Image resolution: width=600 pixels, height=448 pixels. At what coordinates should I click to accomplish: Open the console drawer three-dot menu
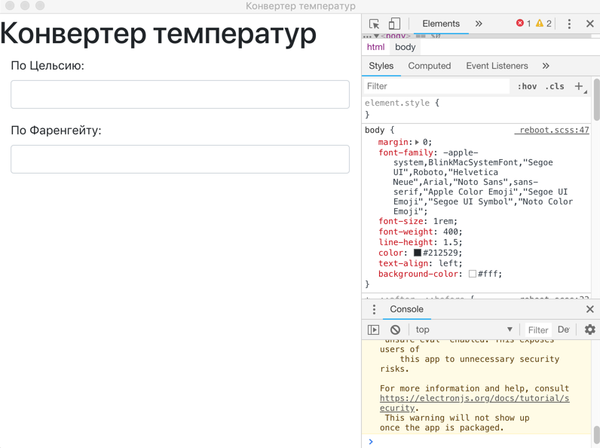[375, 310]
